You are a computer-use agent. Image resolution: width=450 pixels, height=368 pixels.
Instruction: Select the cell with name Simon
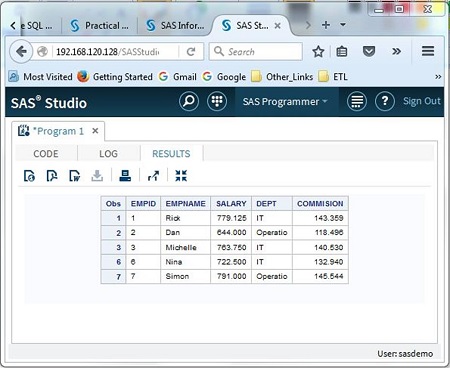pyautogui.click(x=186, y=276)
